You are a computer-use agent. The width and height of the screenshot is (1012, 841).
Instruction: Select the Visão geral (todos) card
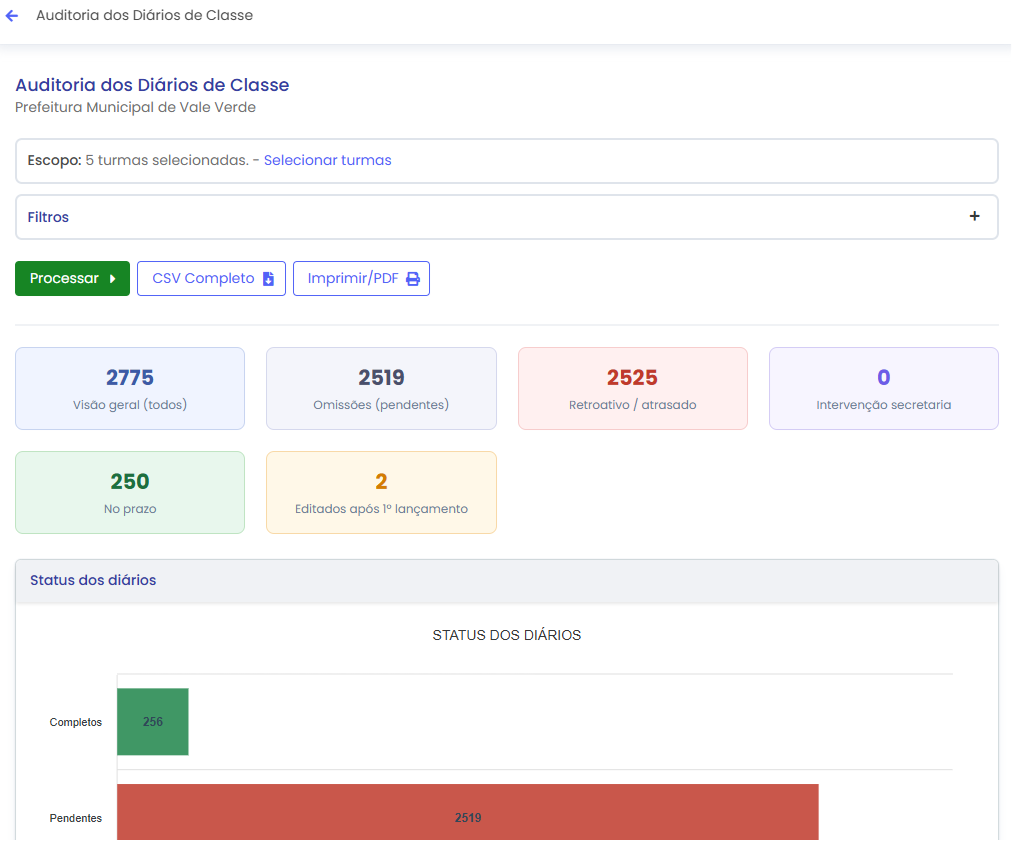click(x=130, y=389)
